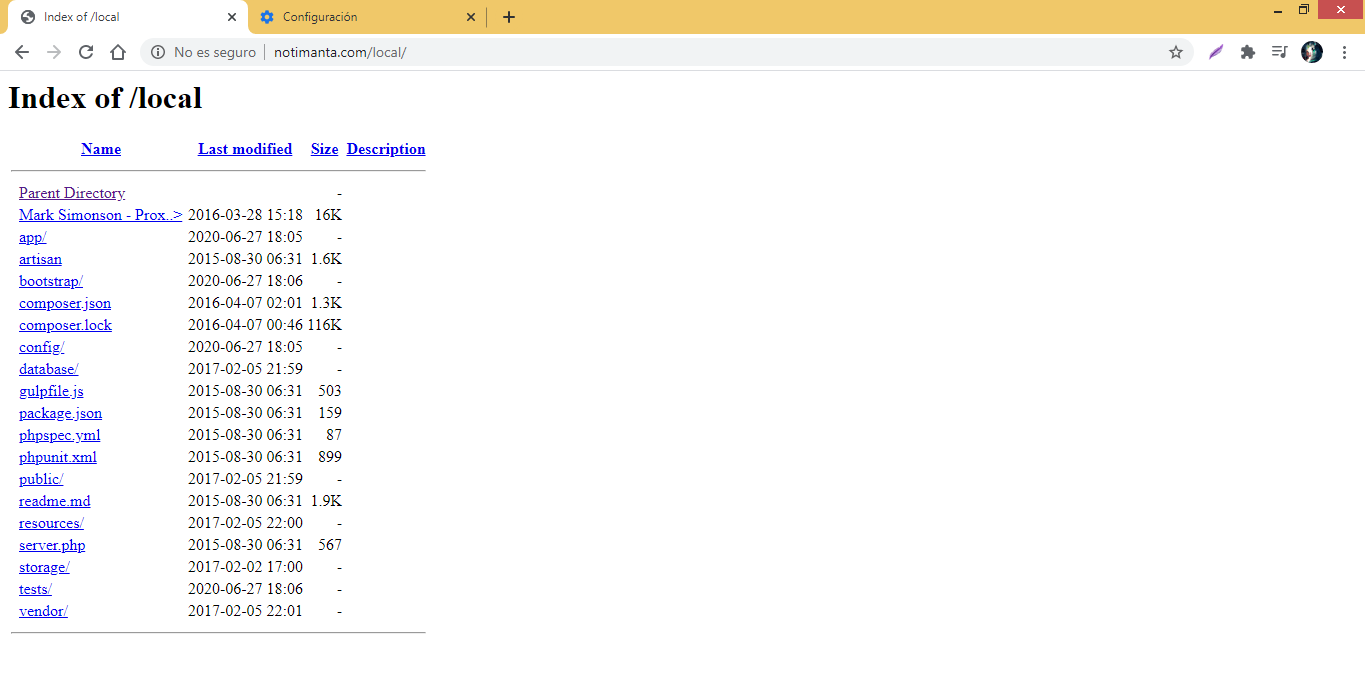1365x678 pixels.
Task: Open the purple feather extension
Action: tap(1216, 52)
